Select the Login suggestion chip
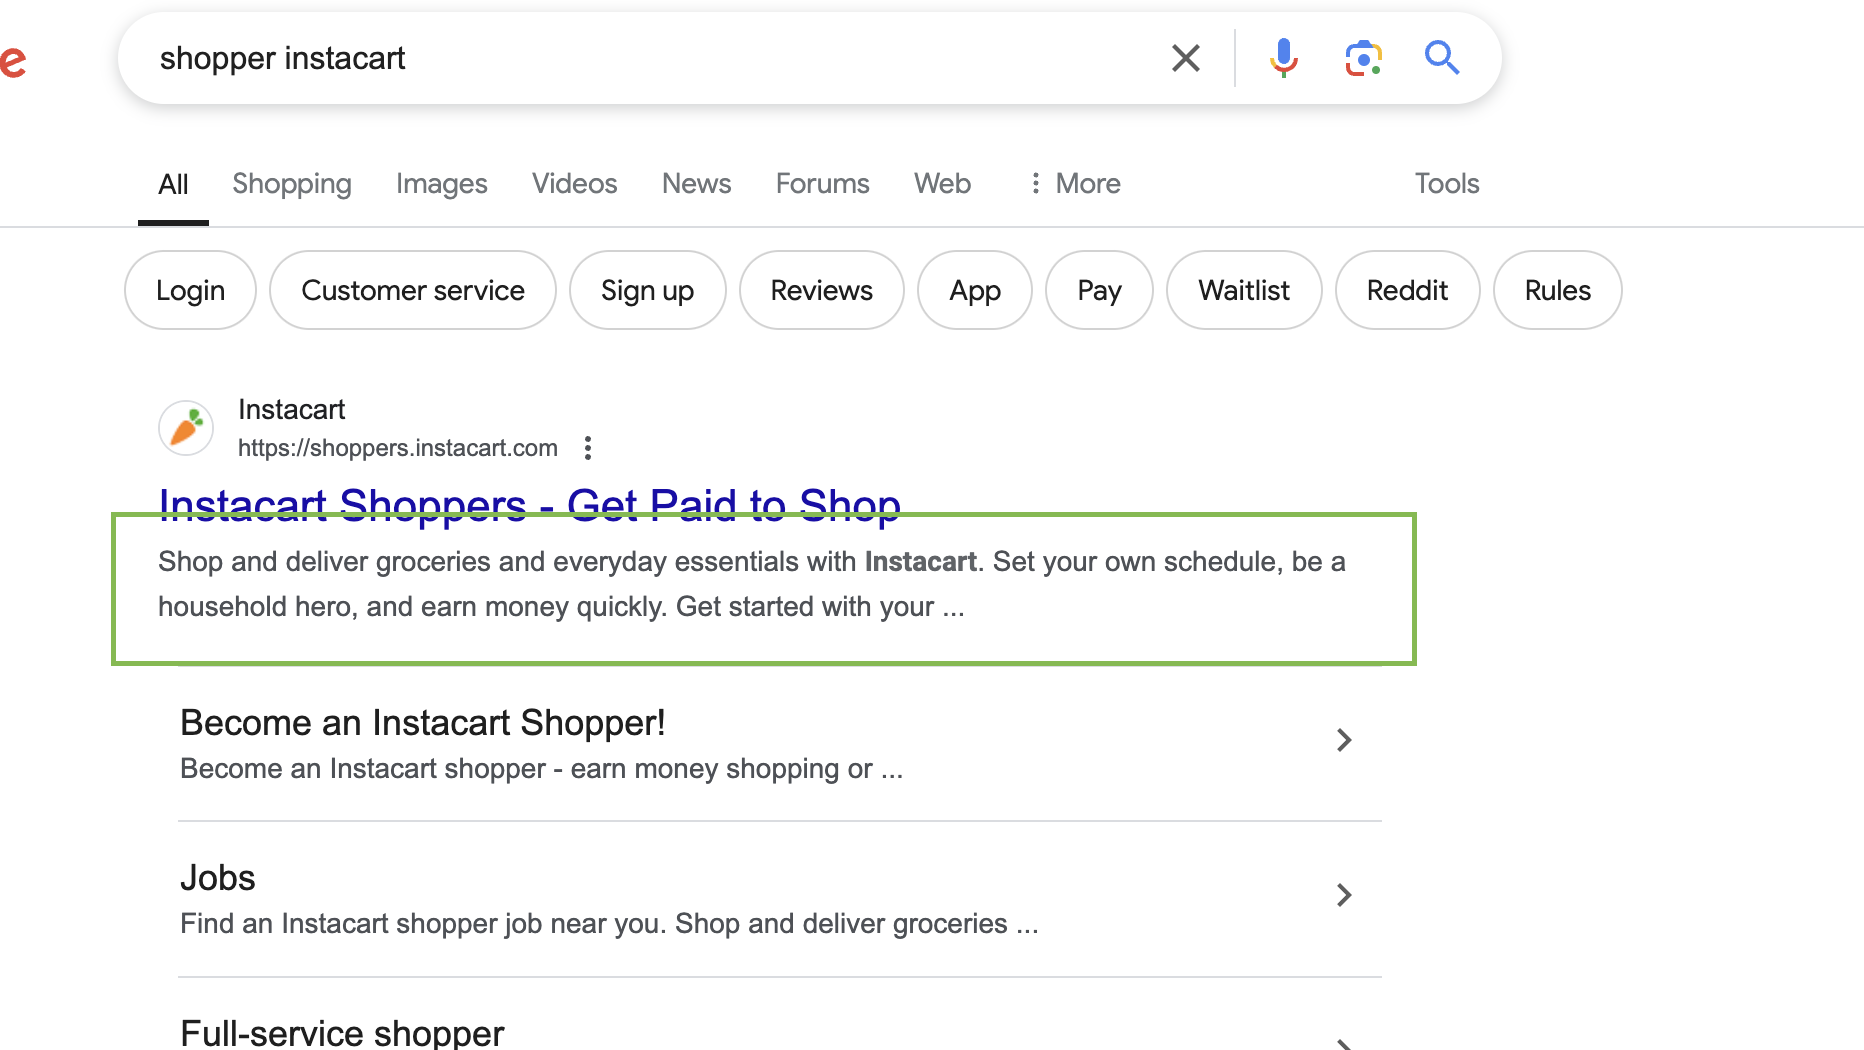Screen dimensions: 1864x1050 click(190, 290)
